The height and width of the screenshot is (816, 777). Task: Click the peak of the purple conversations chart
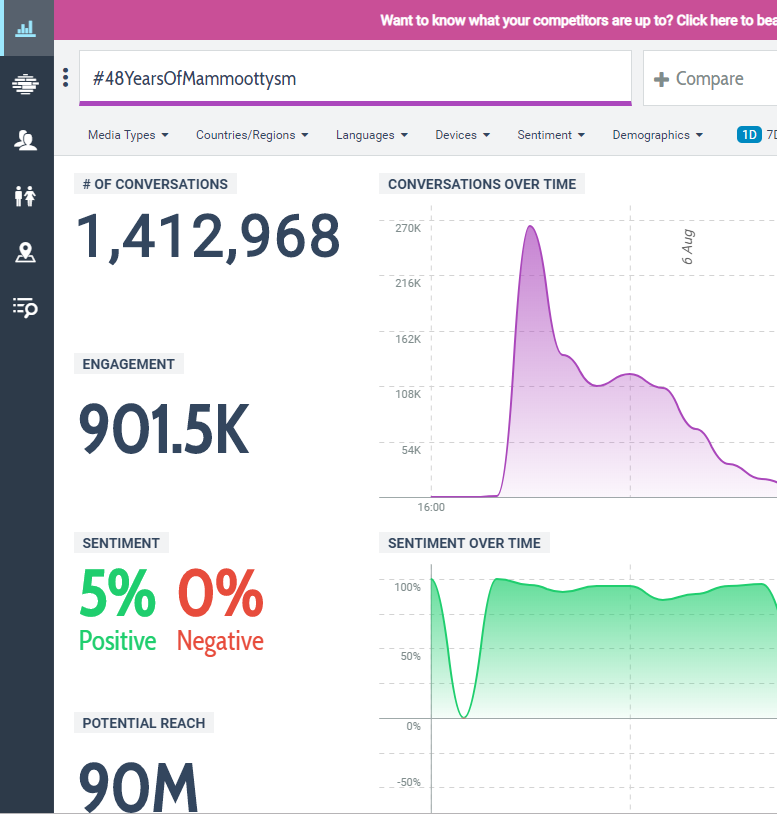(x=530, y=226)
